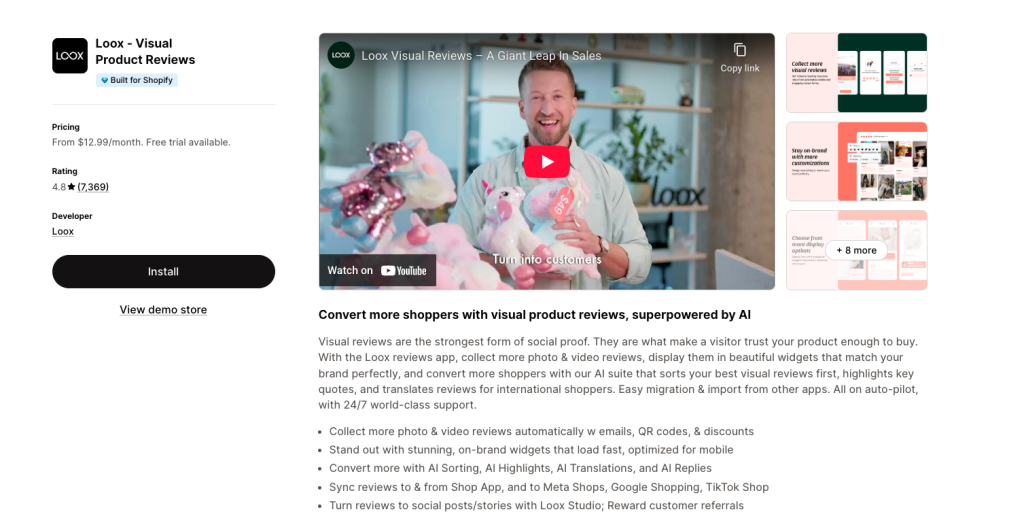Click the Loox app logo icon
This screenshot has width=1024, height=531.
(x=70, y=56)
